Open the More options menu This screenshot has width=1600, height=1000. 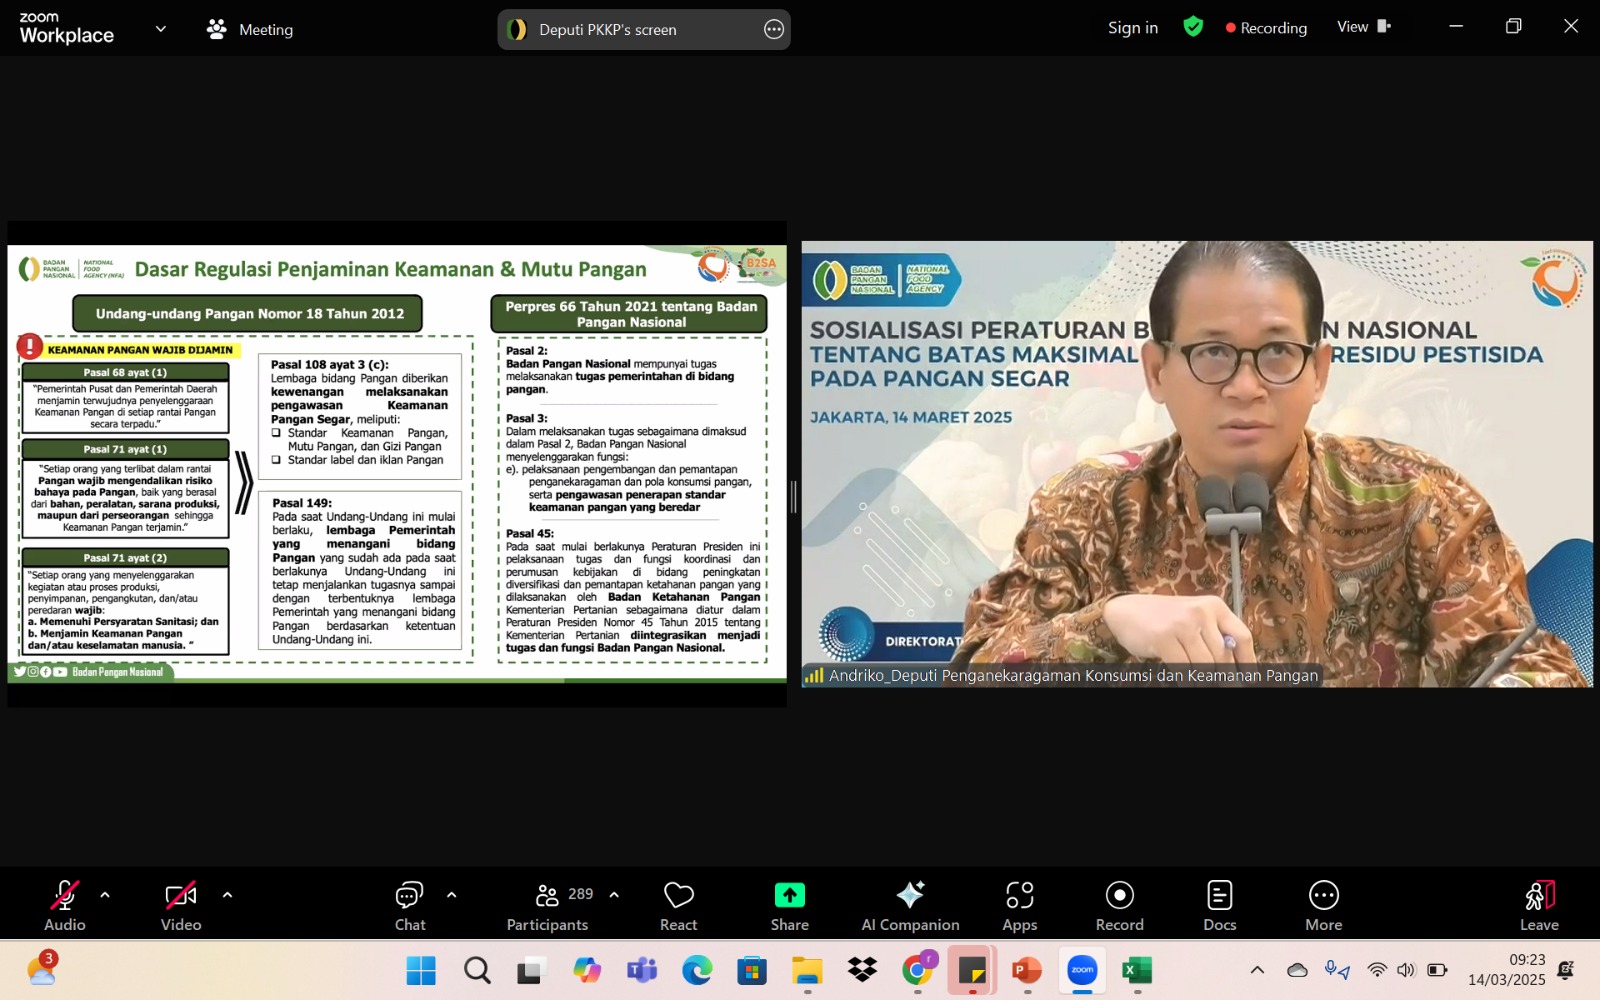[x=1323, y=906]
